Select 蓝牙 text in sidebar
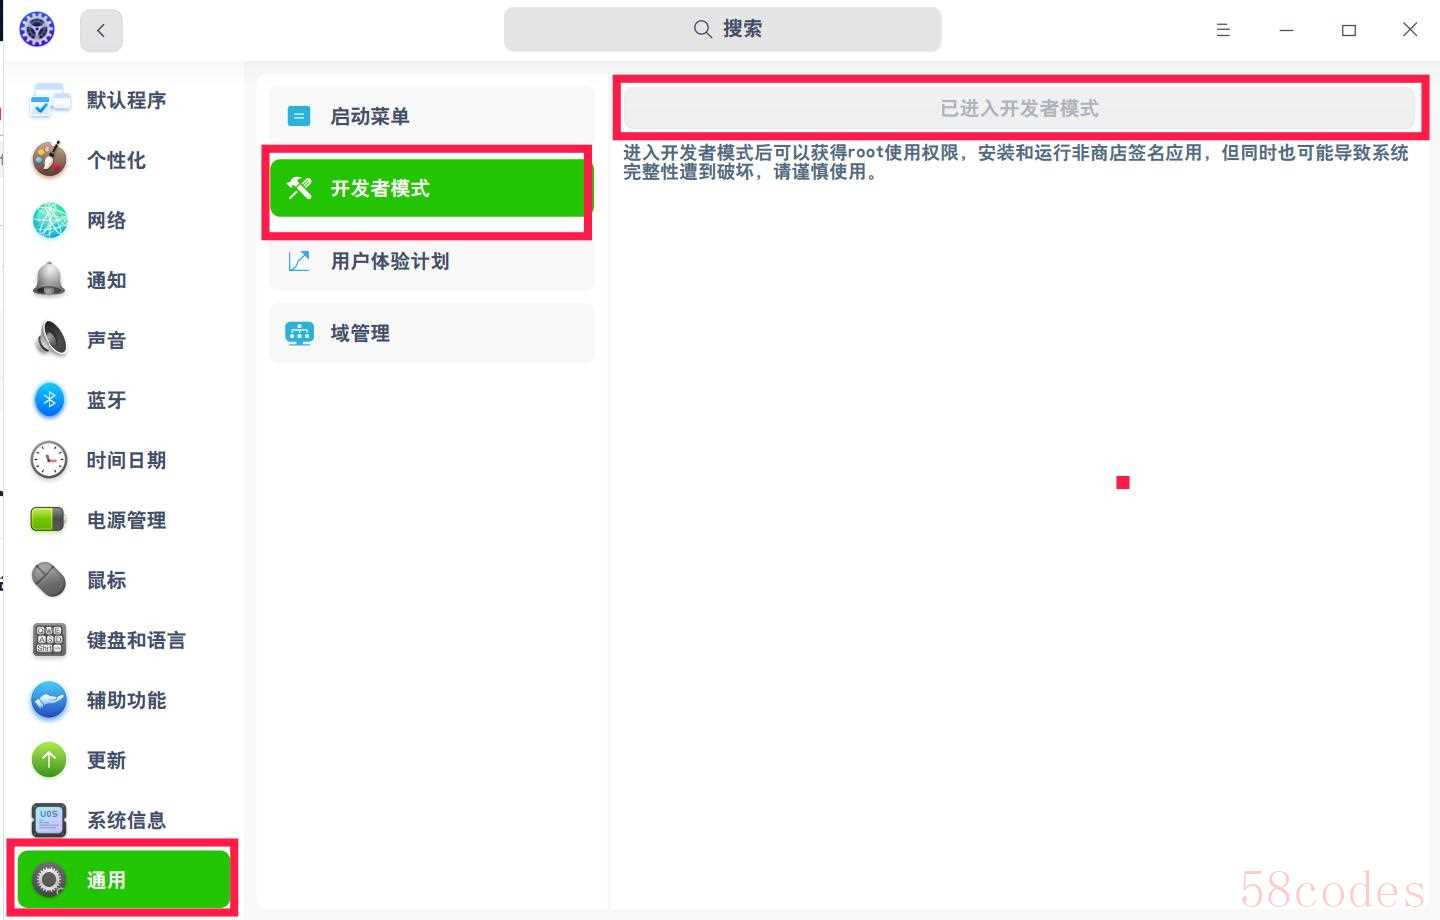1440x920 pixels. 106,400
